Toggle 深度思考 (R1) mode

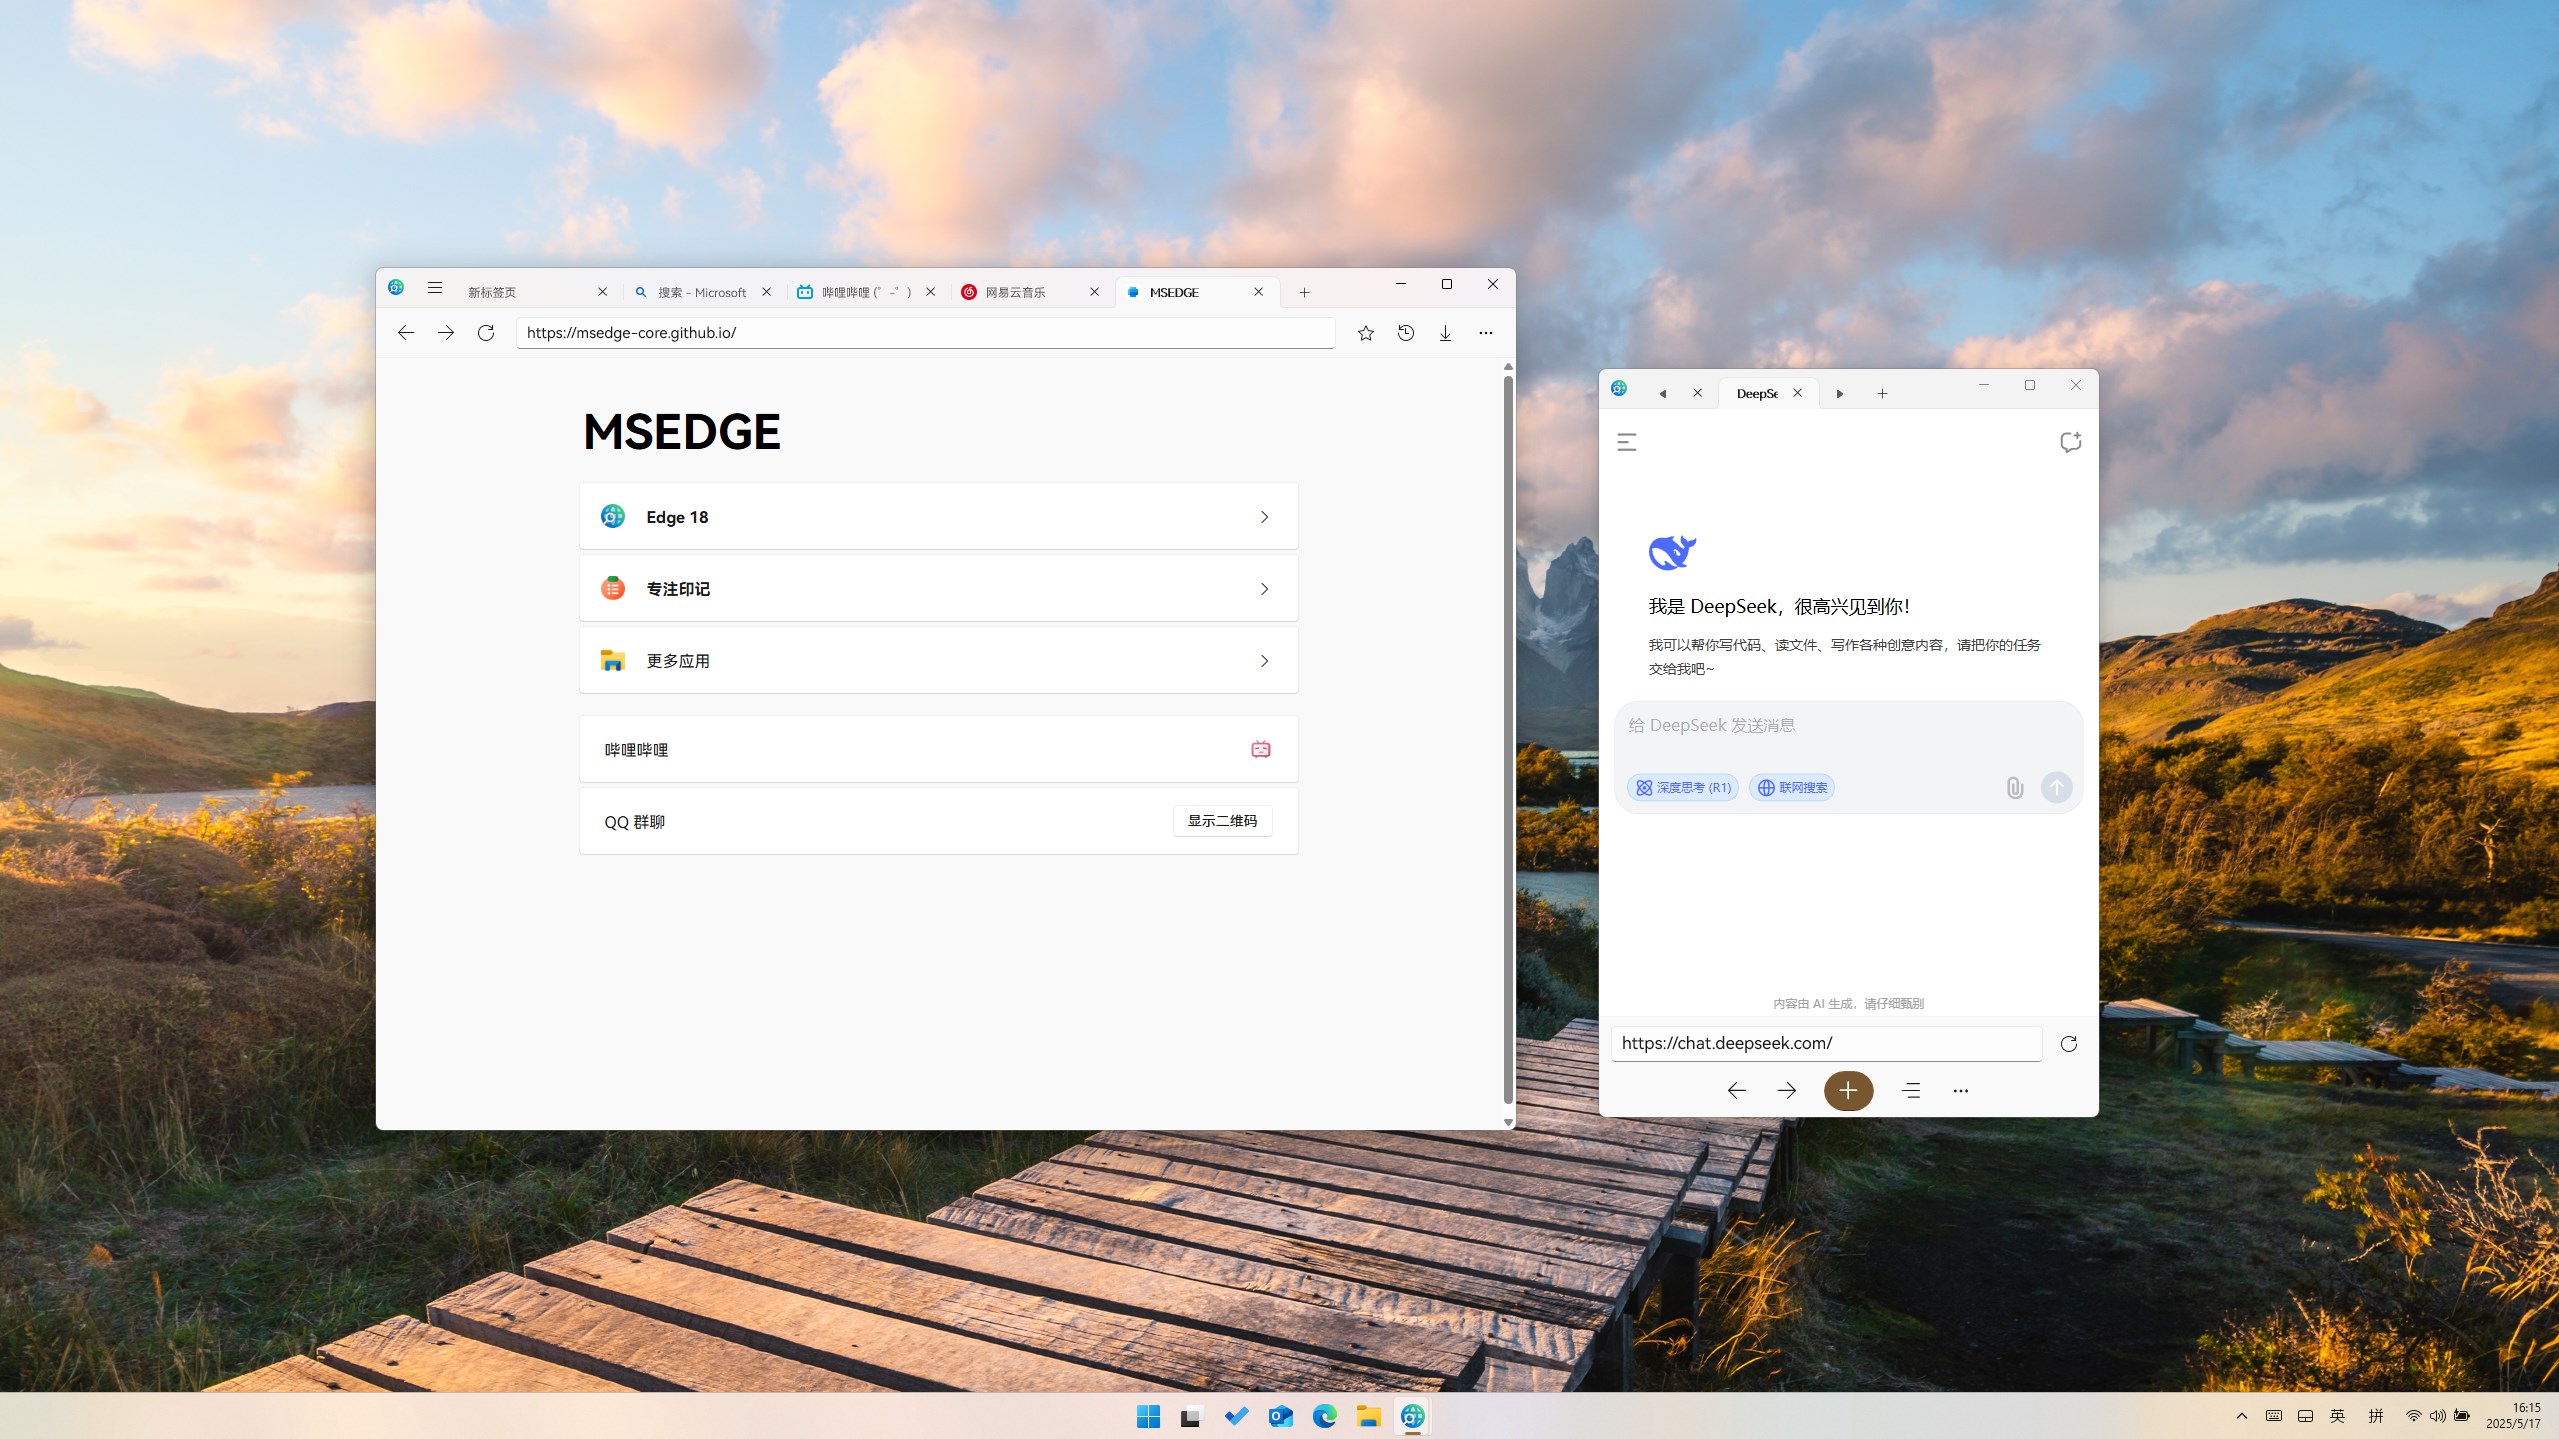(x=1683, y=788)
